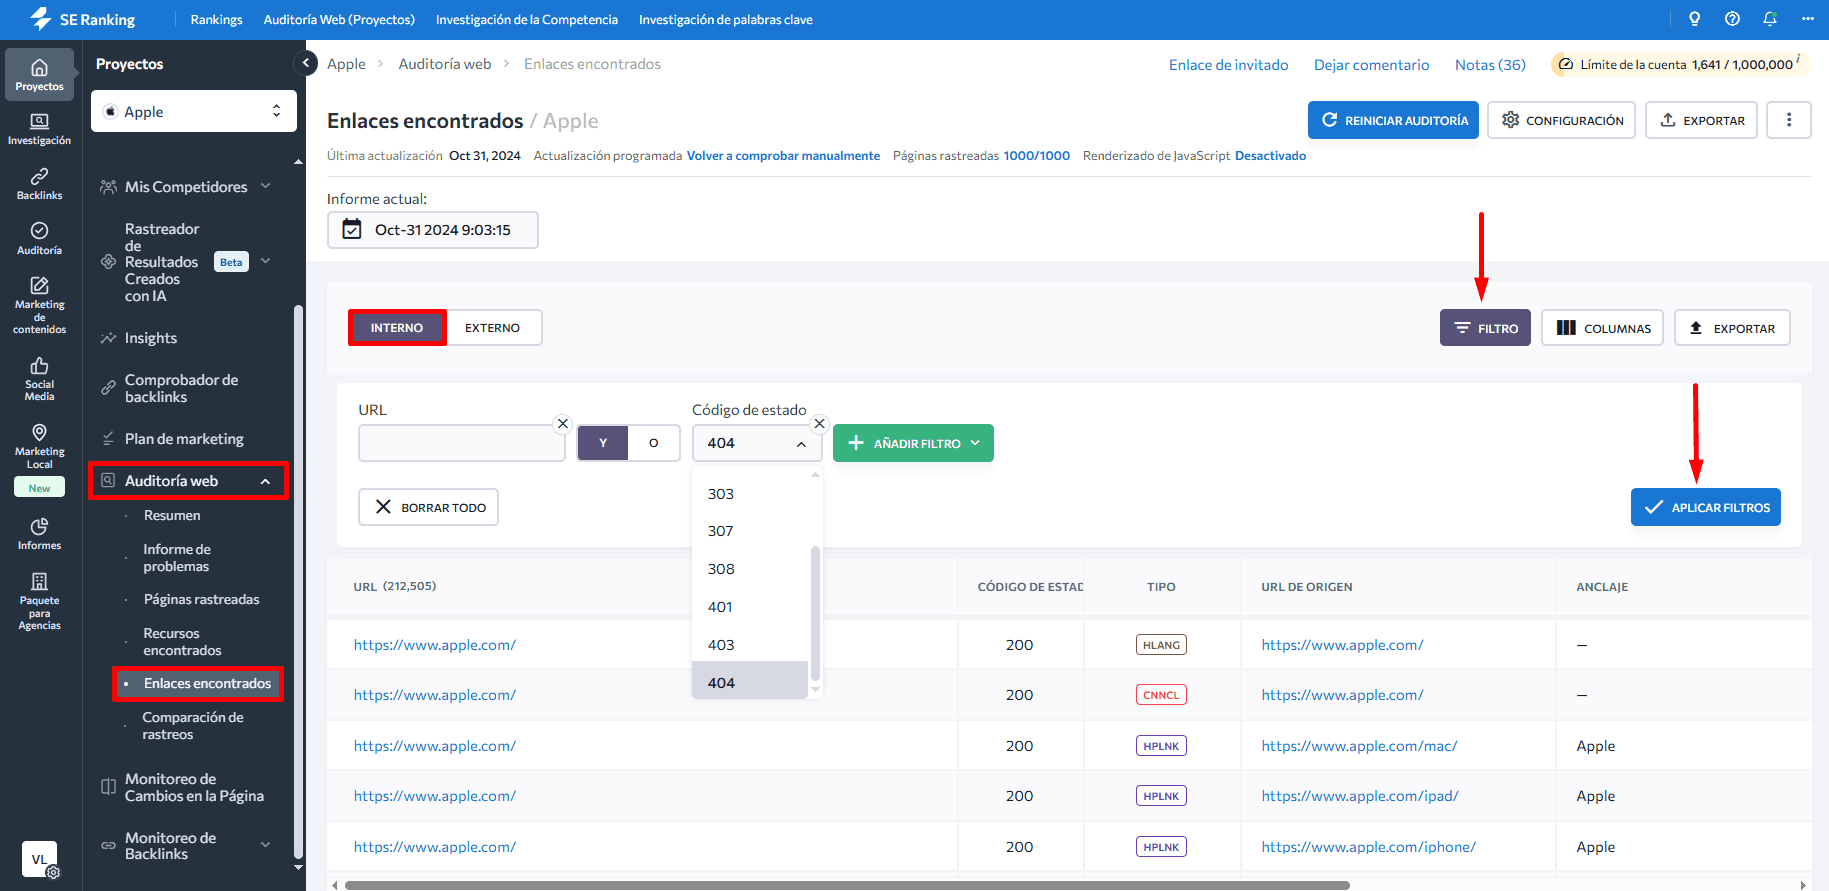This screenshot has width=1829, height=891.
Task: Open Marketing Local section
Action: pos(39,446)
